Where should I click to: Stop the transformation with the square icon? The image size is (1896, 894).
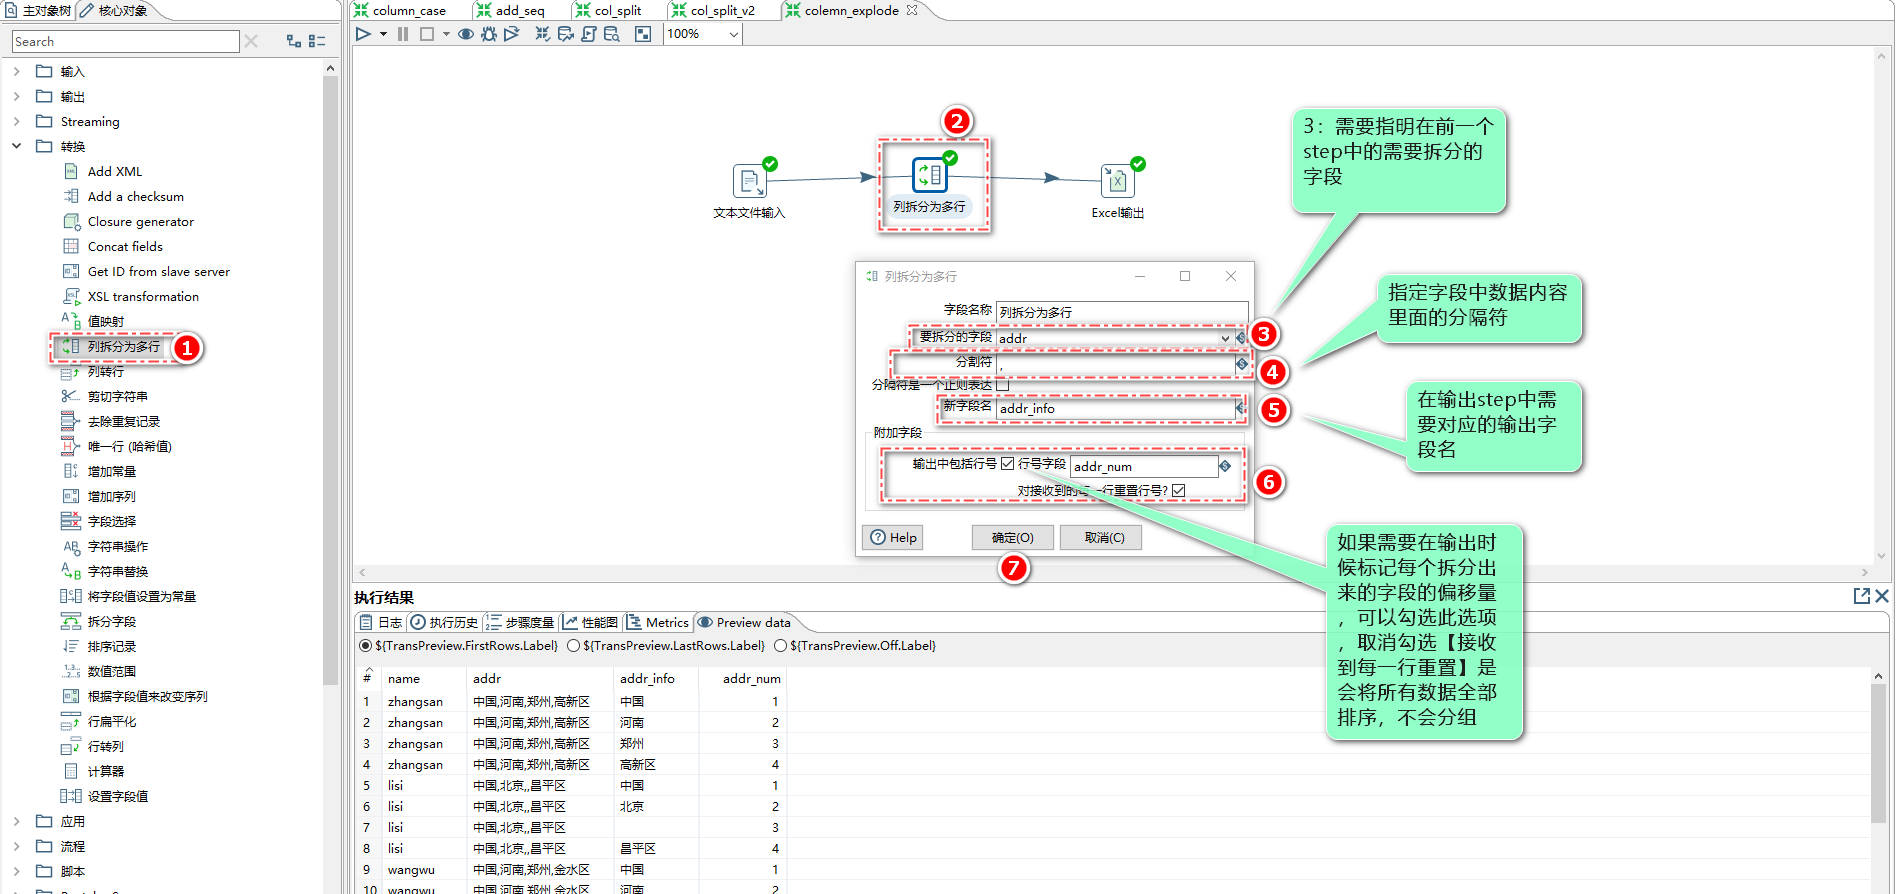click(427, 34)
